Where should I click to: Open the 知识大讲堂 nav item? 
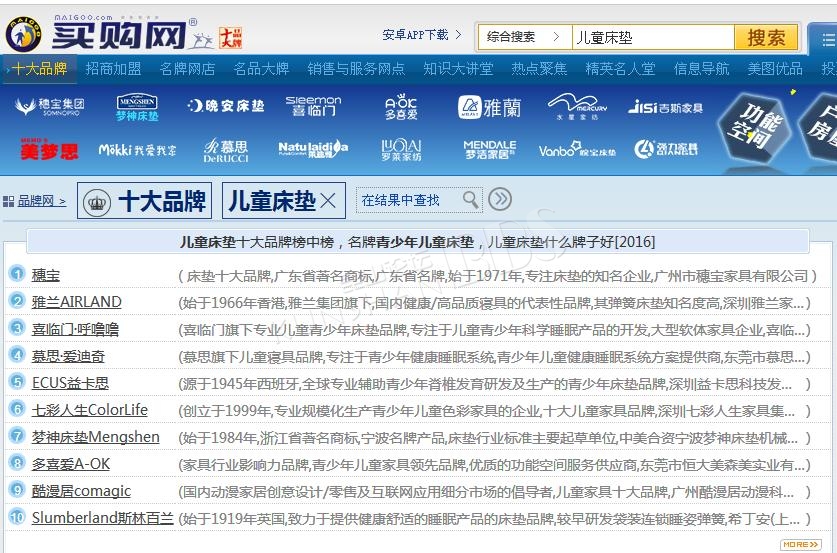tap(458, 69)
